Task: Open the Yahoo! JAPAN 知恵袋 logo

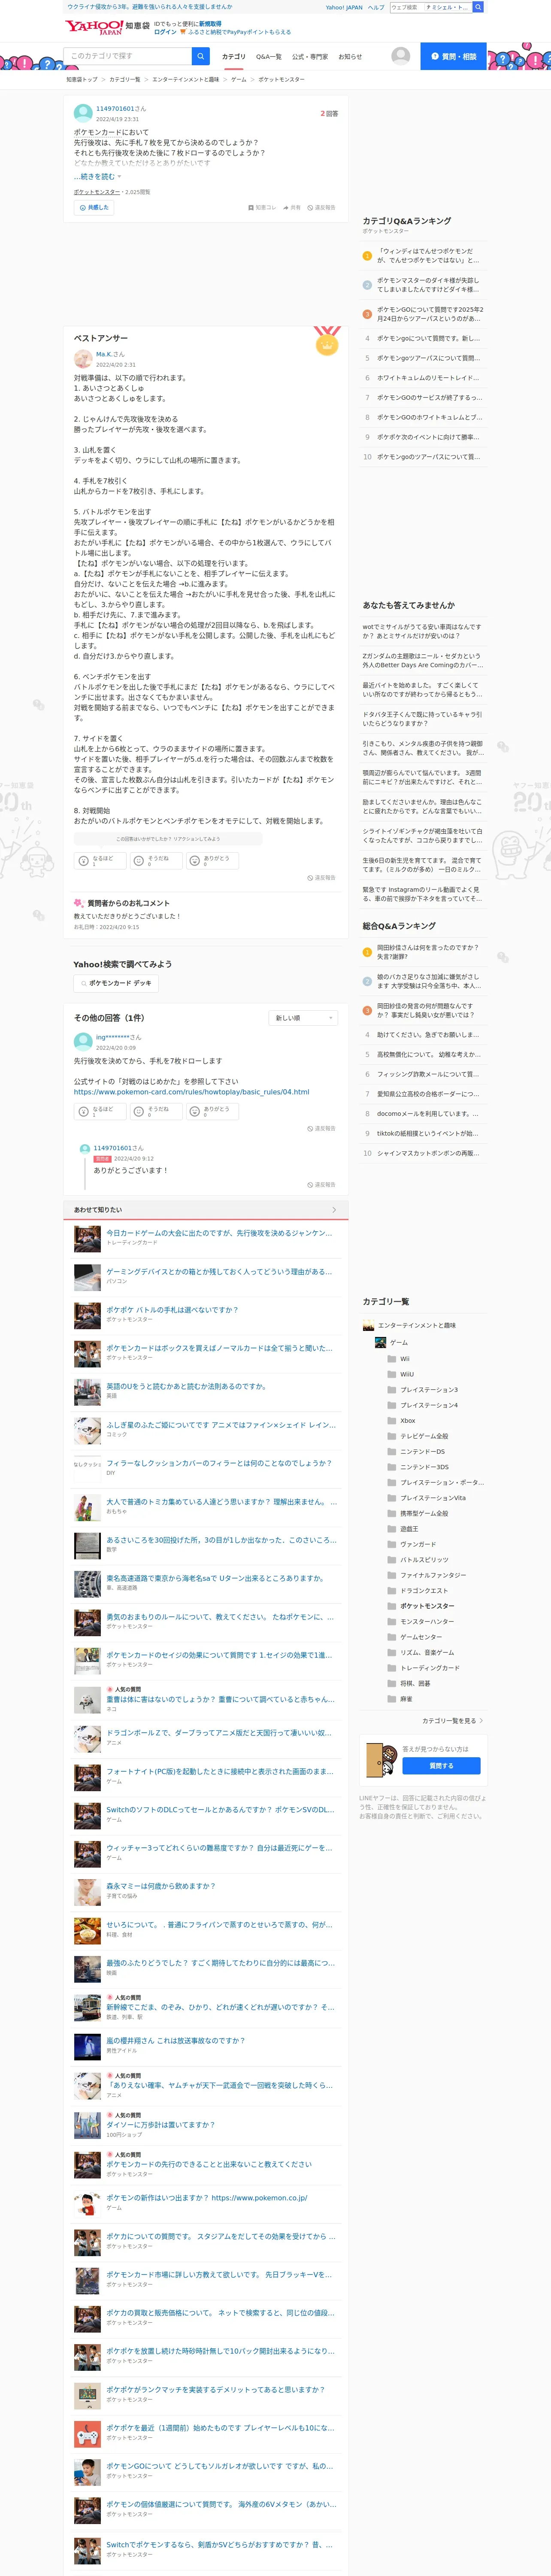Action: pyautogui.click(x=107, y=27)
